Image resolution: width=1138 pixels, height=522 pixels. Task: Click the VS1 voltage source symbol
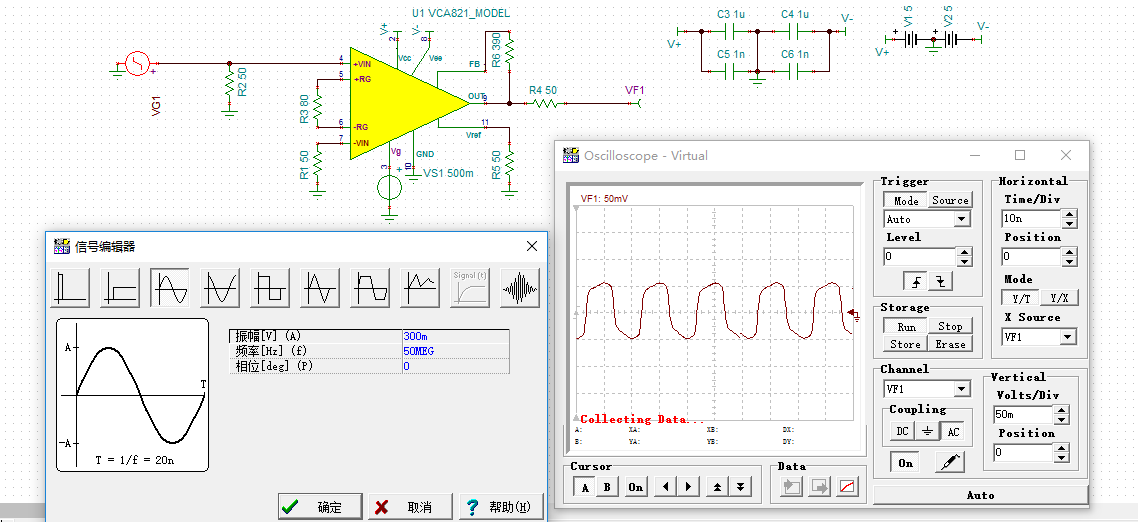390,187
